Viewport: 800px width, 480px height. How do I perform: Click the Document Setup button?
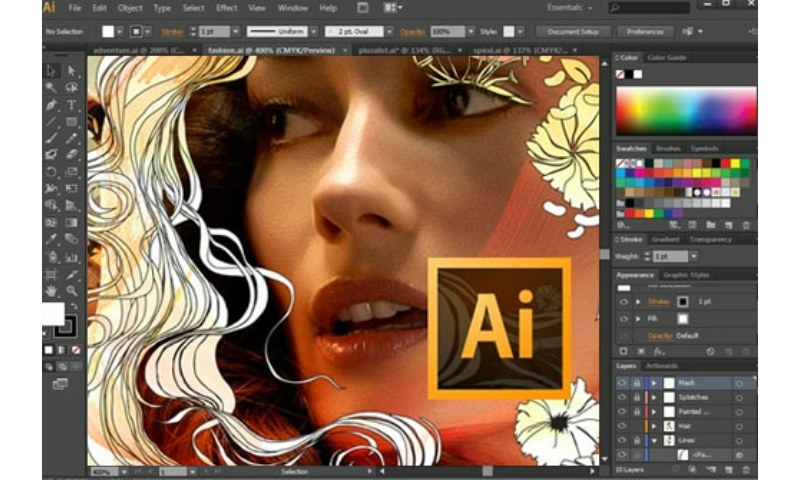[573, 32]
